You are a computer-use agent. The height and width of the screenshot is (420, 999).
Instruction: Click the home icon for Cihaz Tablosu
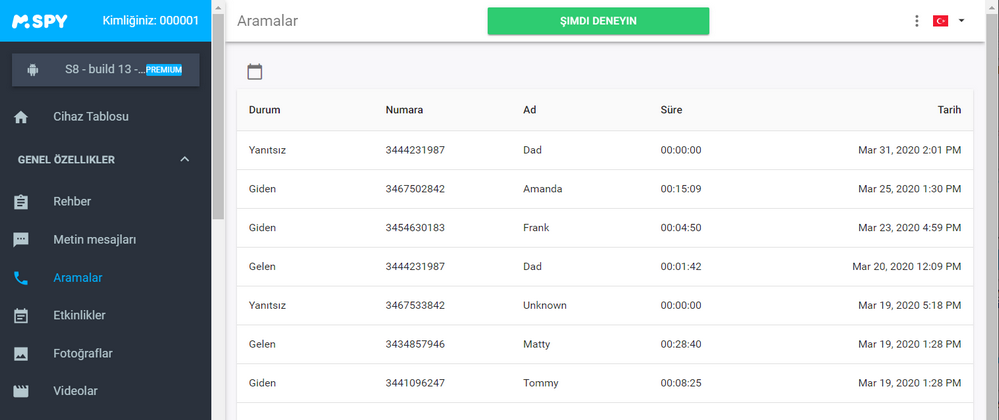point(21,117)
